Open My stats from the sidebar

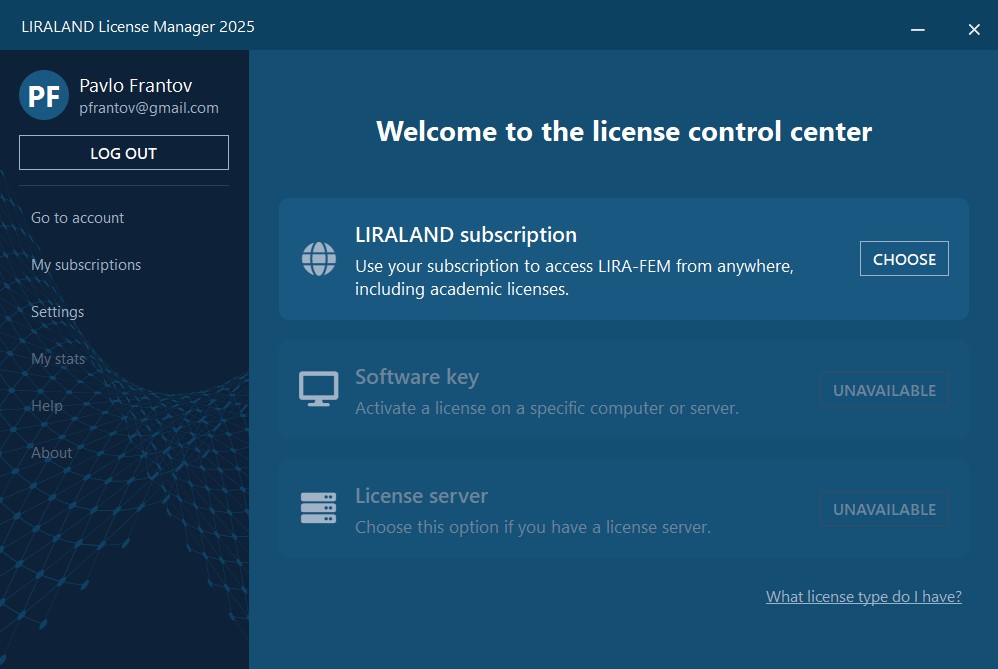coord(58,359)
